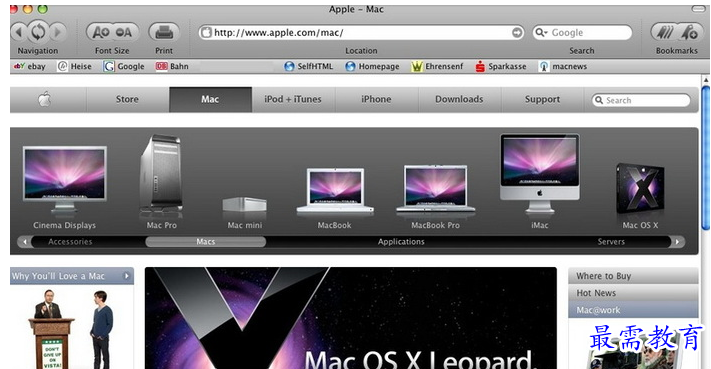The width and height of the screenshot is (711, 369).
Task: Click the right arrow of the product scroller
Action: 677,242
